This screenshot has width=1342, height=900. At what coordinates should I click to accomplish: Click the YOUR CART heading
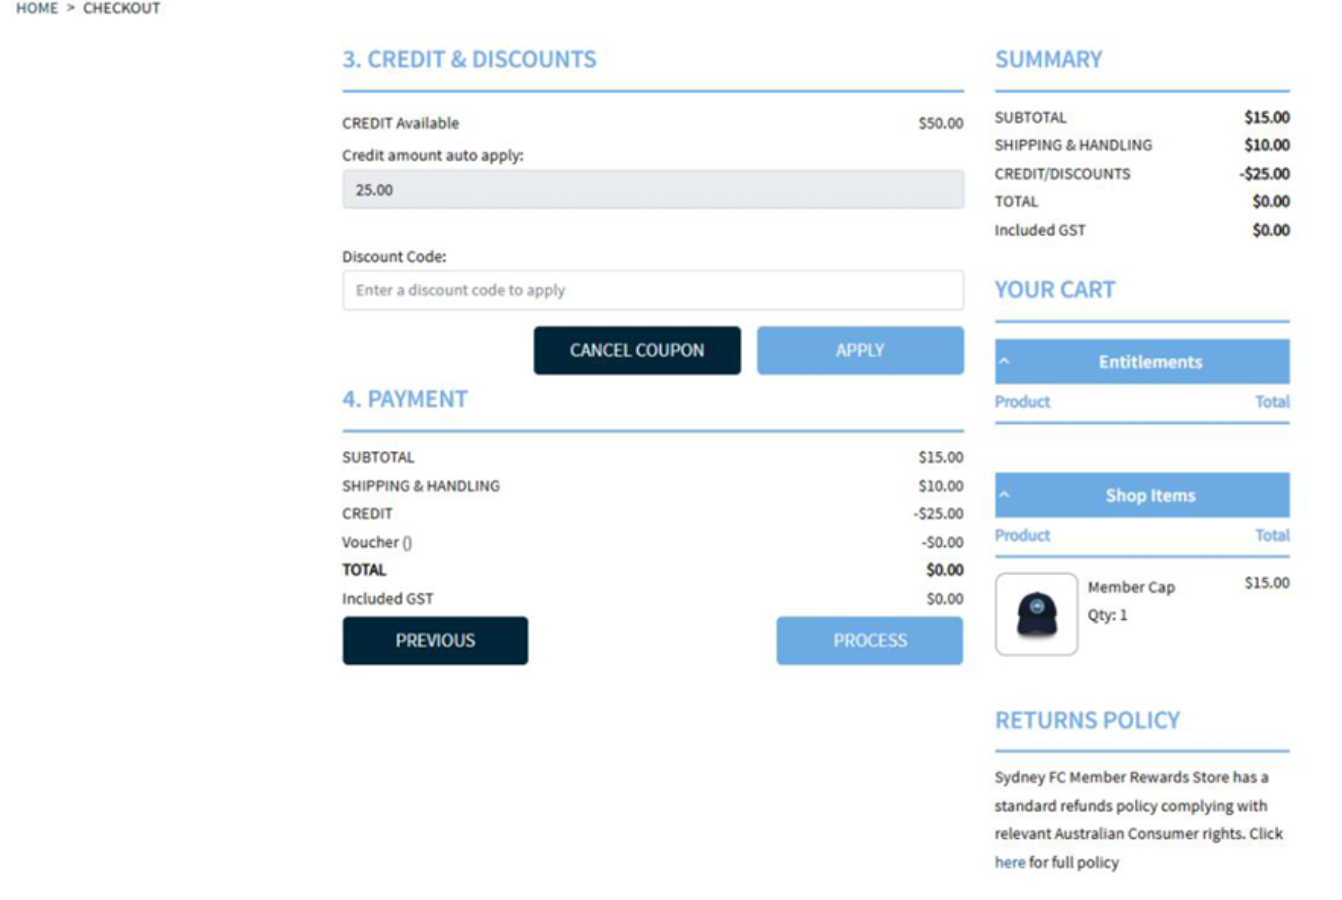(x=1054, y=290)
